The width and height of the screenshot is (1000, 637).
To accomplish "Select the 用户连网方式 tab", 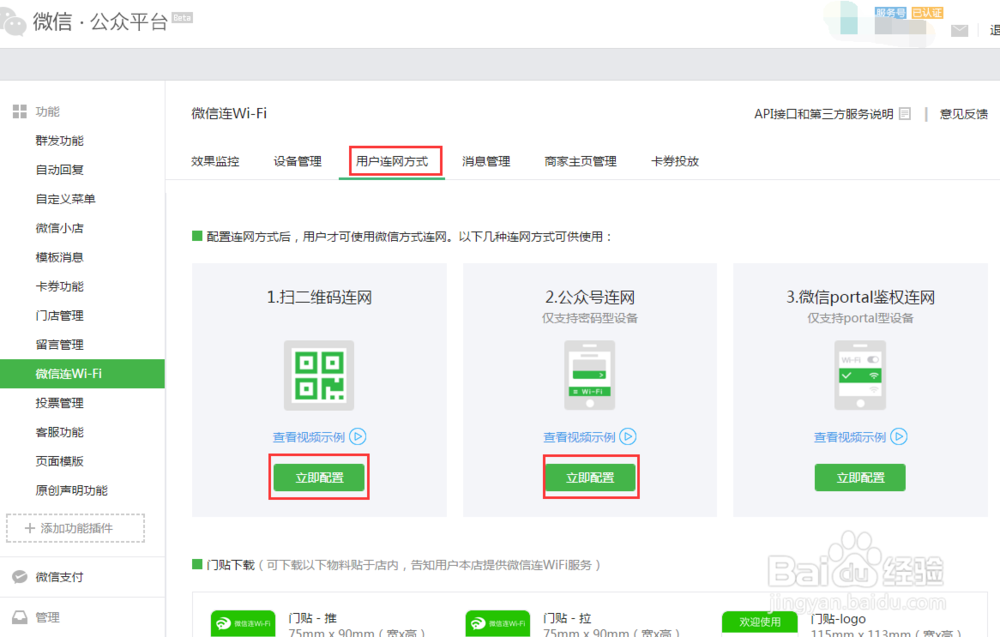I will pos(392,161).
